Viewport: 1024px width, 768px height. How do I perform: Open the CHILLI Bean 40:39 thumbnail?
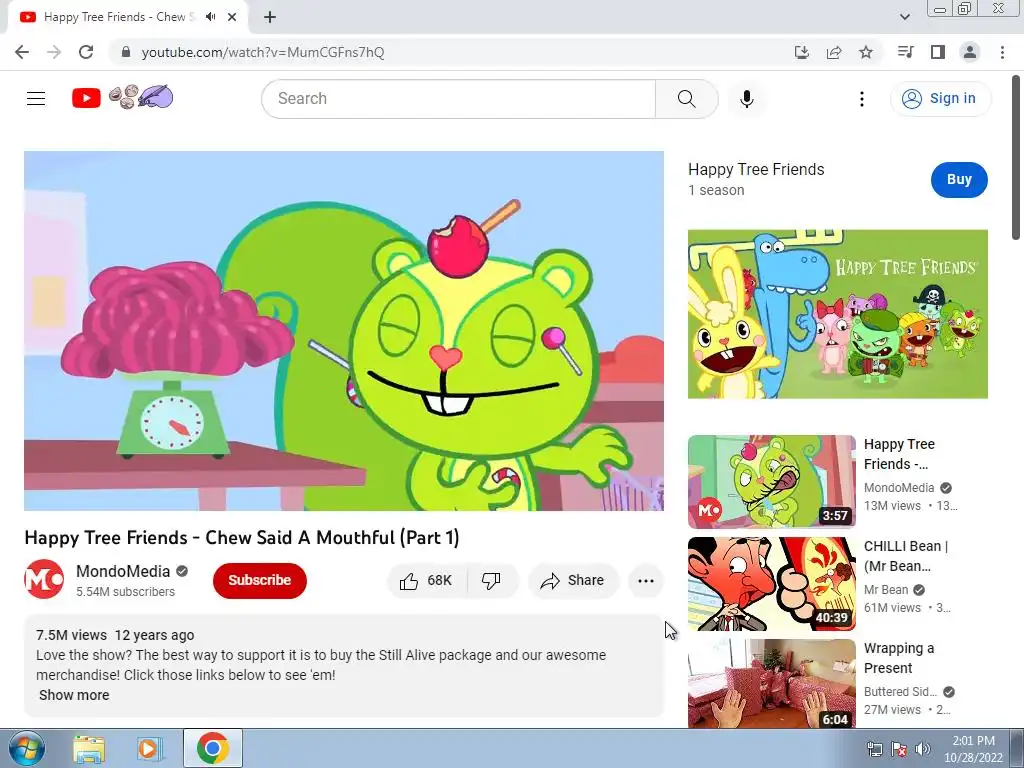tap(771, 584)
